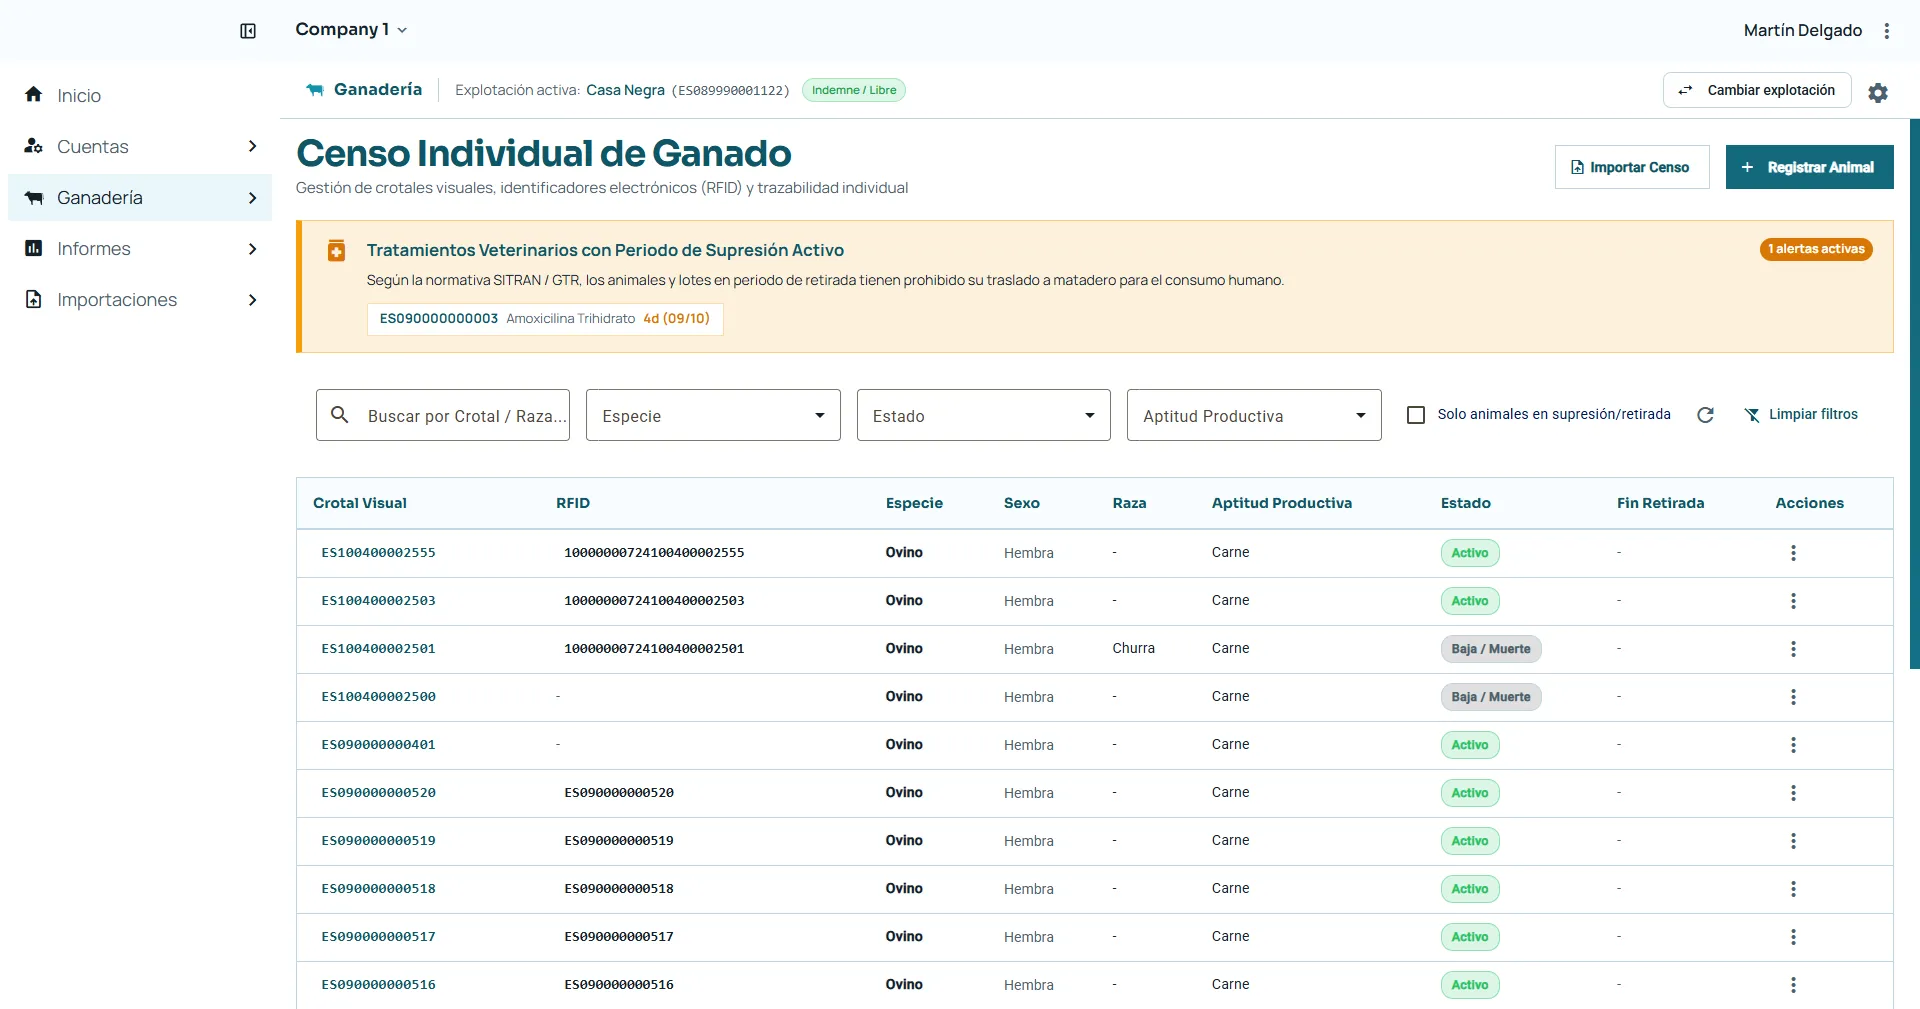The height and width of the screenshot is (1009, 1920).
Task: Sort by Crotal Visual column header
Action: 360,503
